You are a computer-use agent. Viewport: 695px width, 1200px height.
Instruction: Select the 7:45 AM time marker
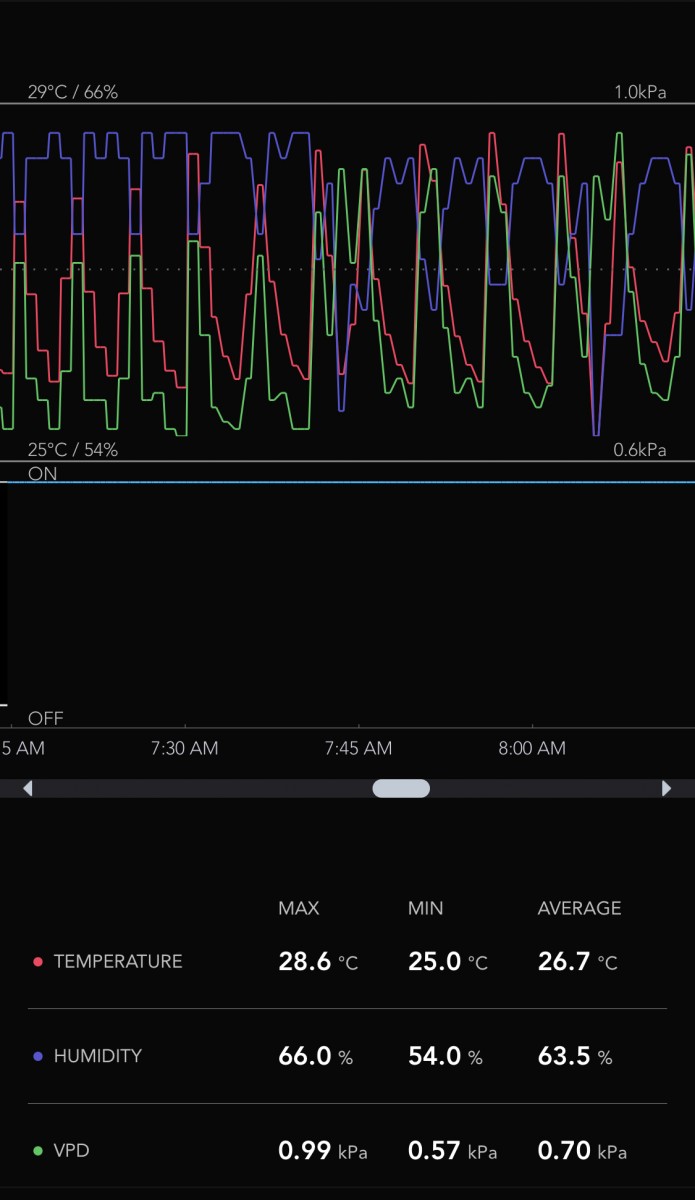pyautogui.click(x=358, y=748)
